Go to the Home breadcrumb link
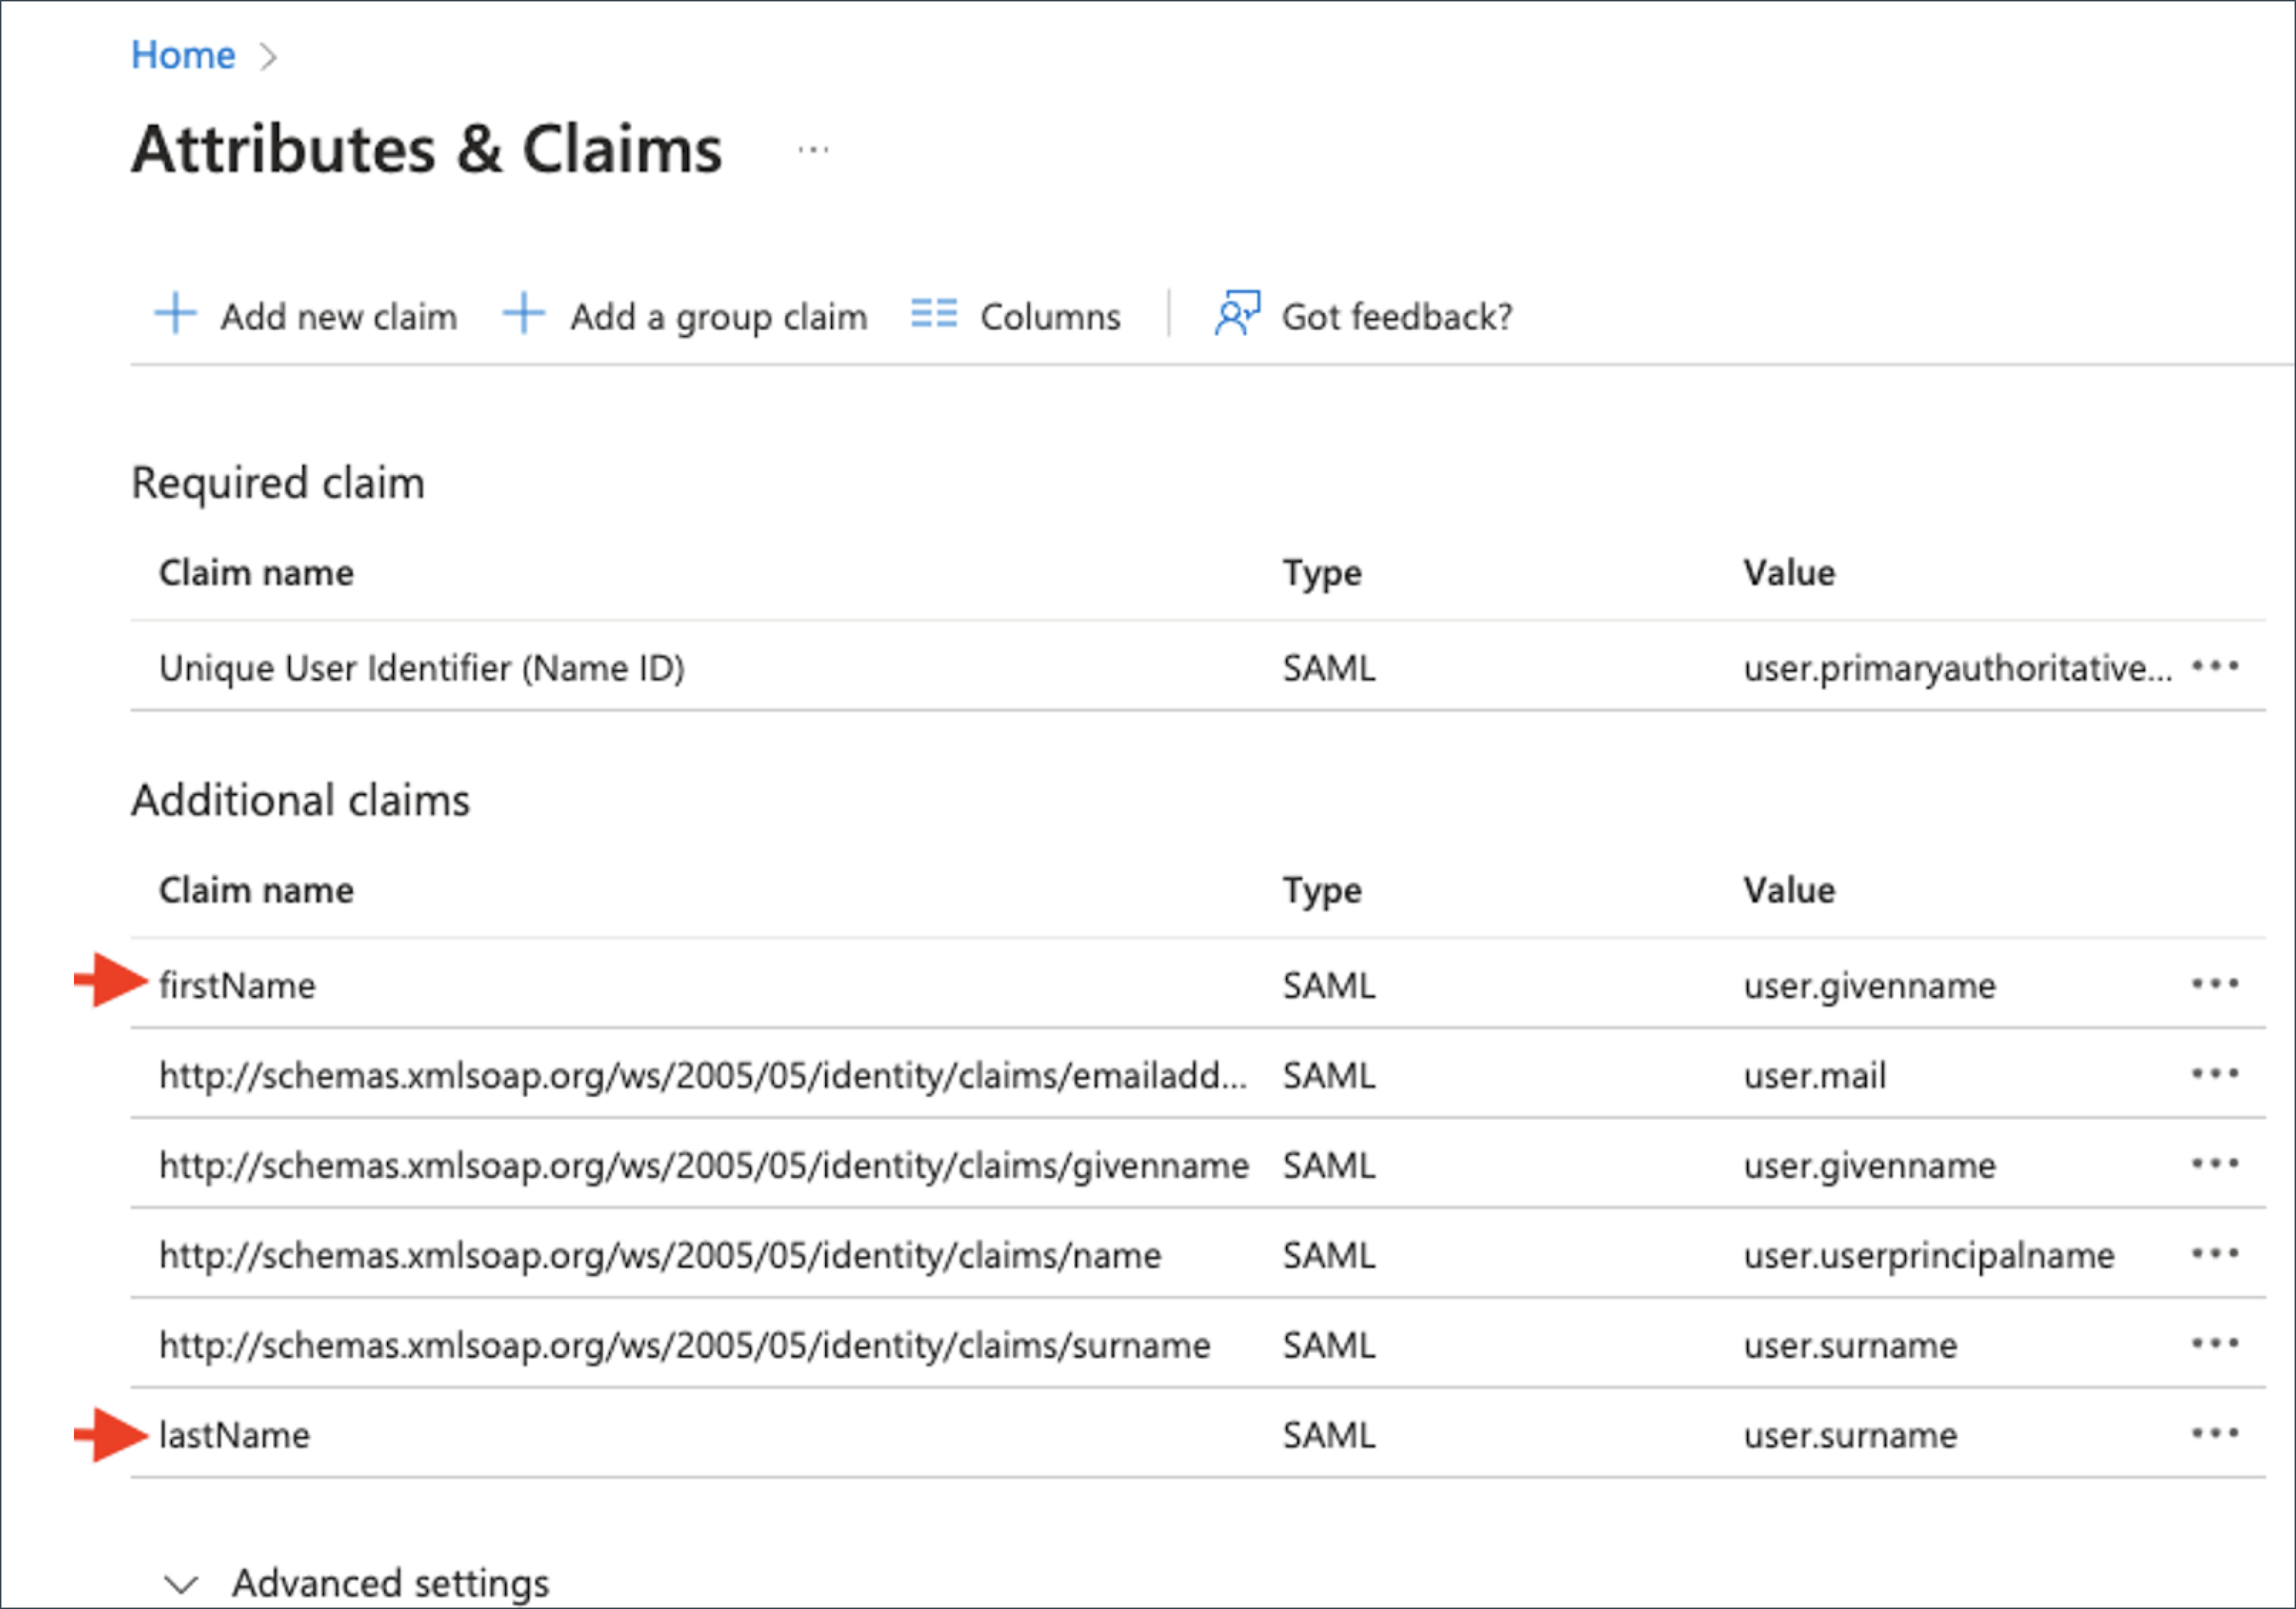This screenshot has width=2296, height=1609. coord(183,55)
